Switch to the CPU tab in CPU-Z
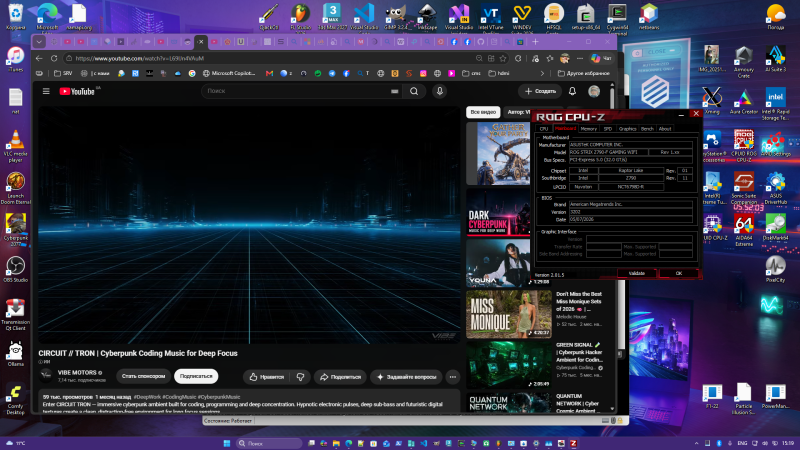The image size is (800, 450). 544,129
